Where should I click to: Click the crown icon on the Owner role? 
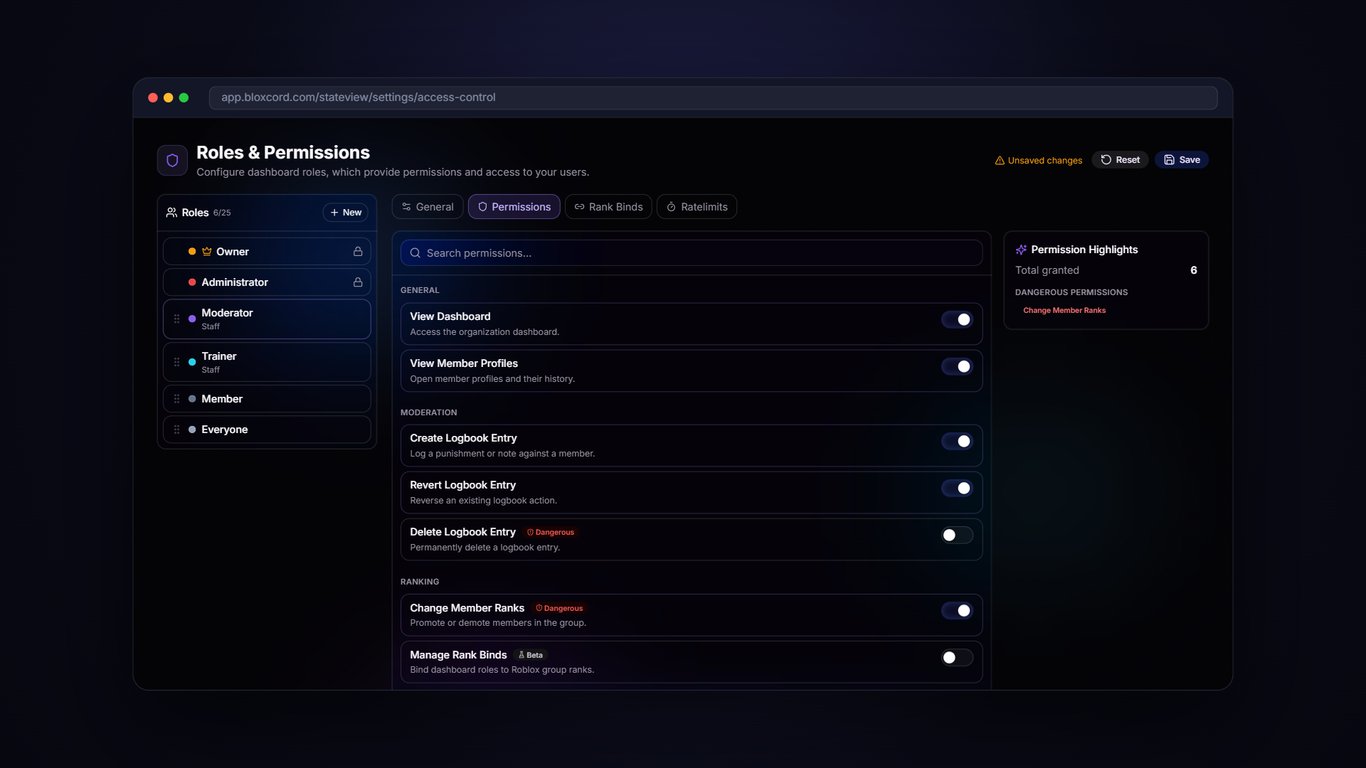coord(207,251)
